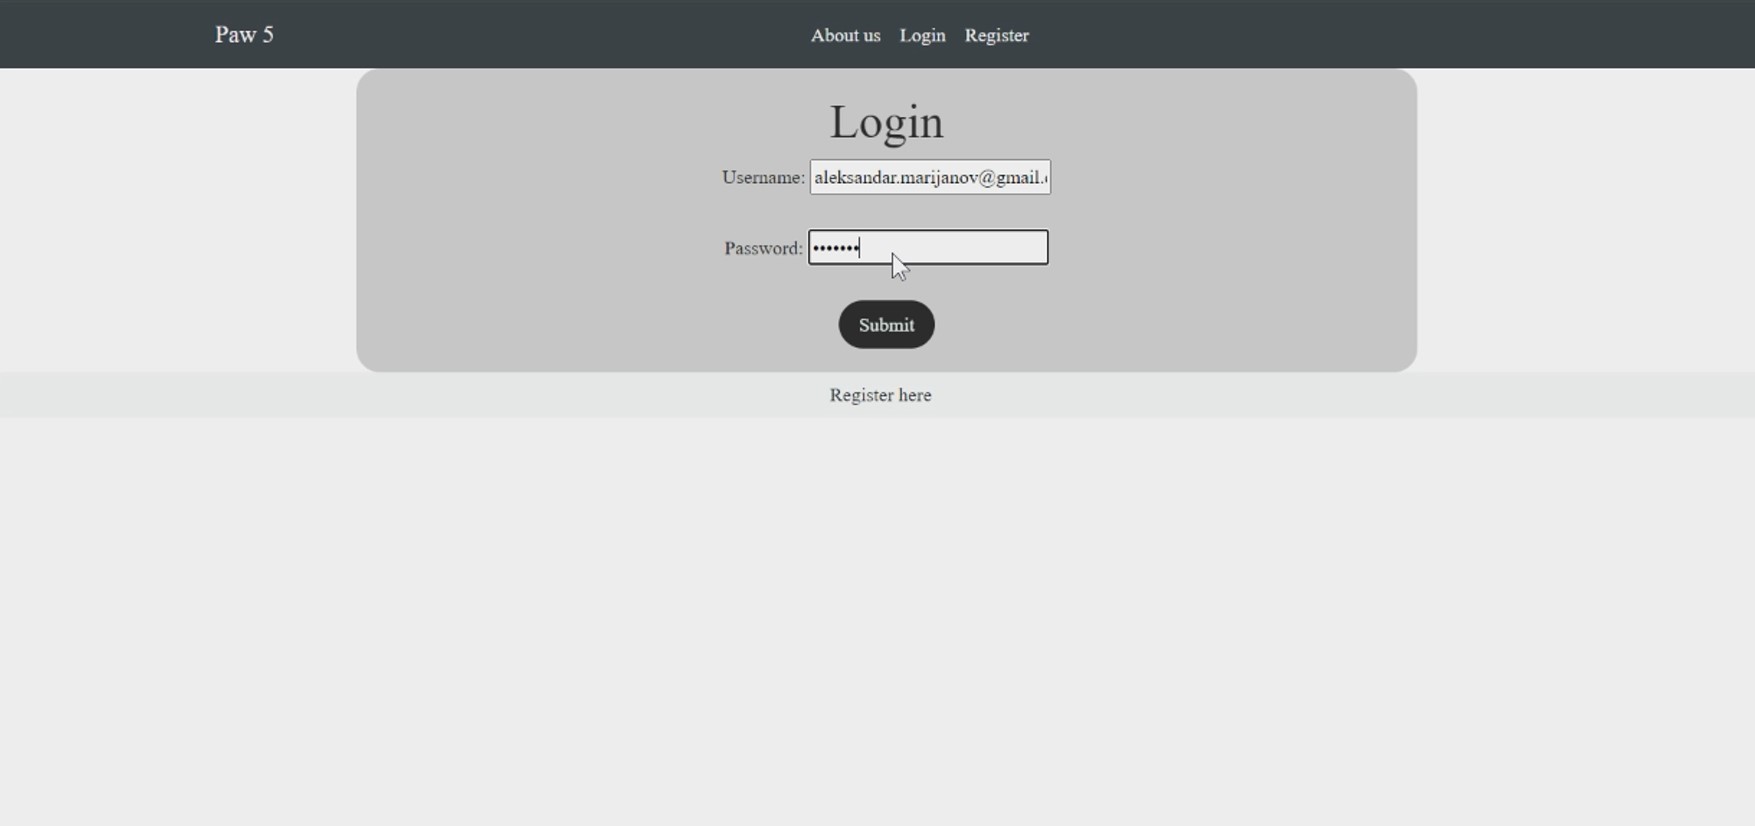Click the email text in Username box
The height and width of the screenshot is (826, 1755).
pyautogui.click(x=928, y=178)
